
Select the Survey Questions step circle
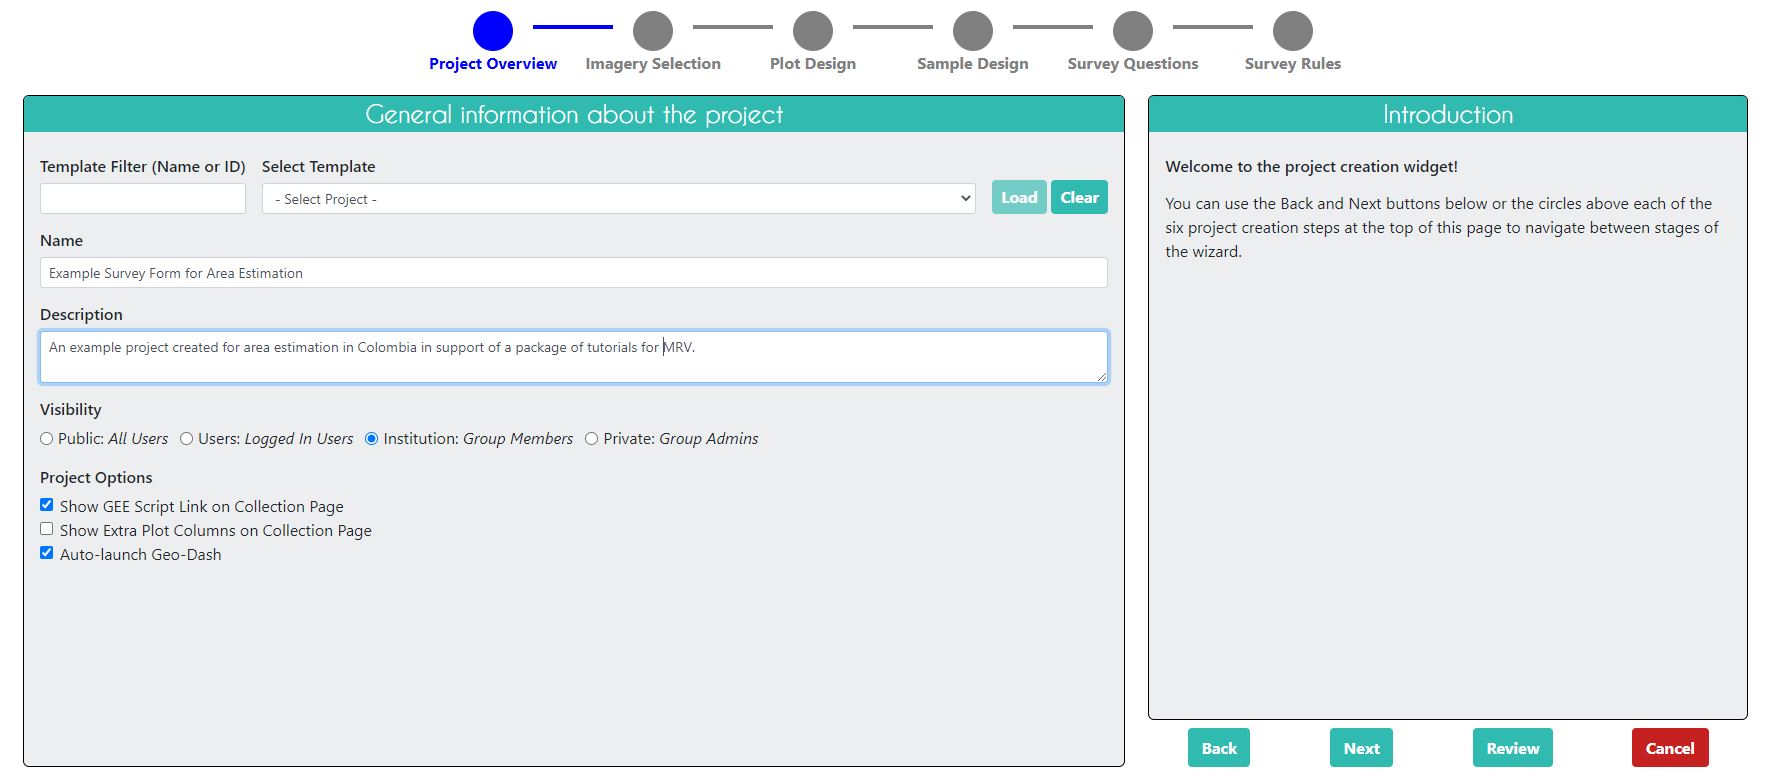1132,31
